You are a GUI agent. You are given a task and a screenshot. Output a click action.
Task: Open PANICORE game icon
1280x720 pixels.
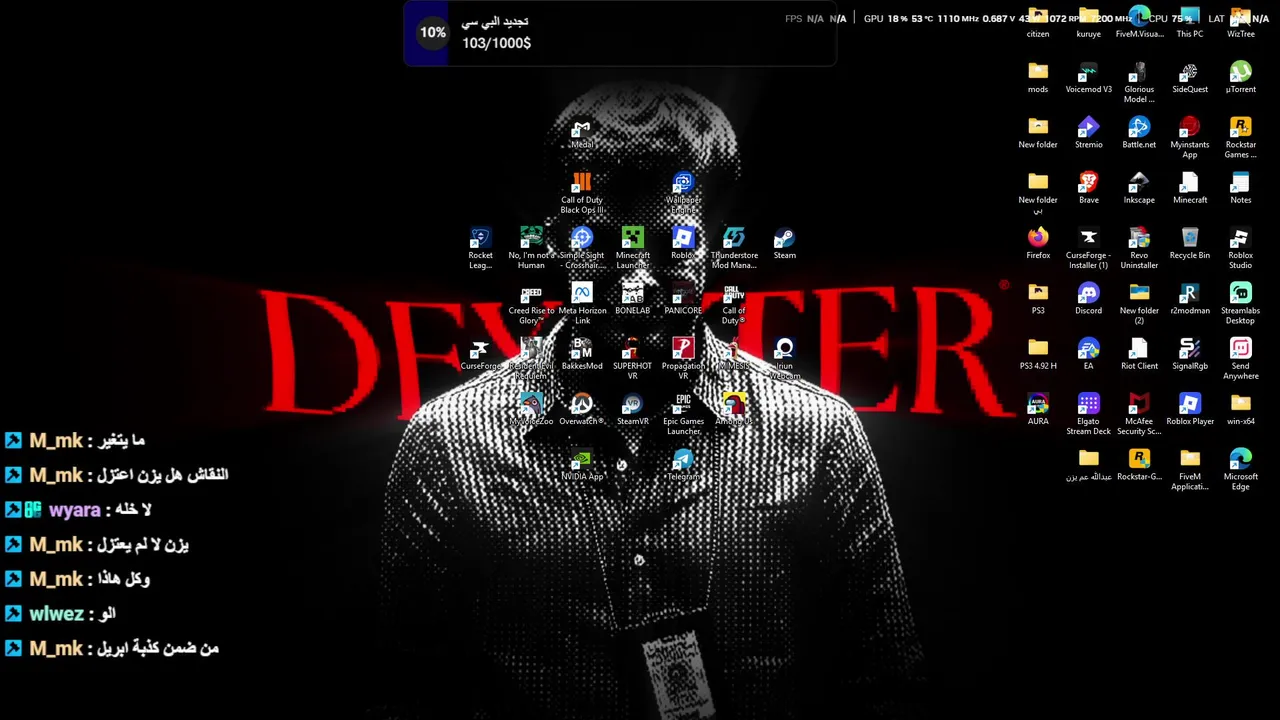(x=683, y=299)
